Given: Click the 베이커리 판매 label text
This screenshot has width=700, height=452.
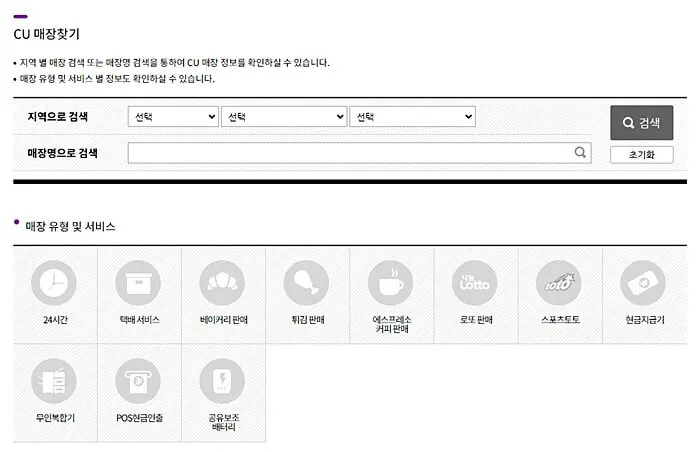Looking at the screenshot, I should pyautogui.click(x=224, y=320).
